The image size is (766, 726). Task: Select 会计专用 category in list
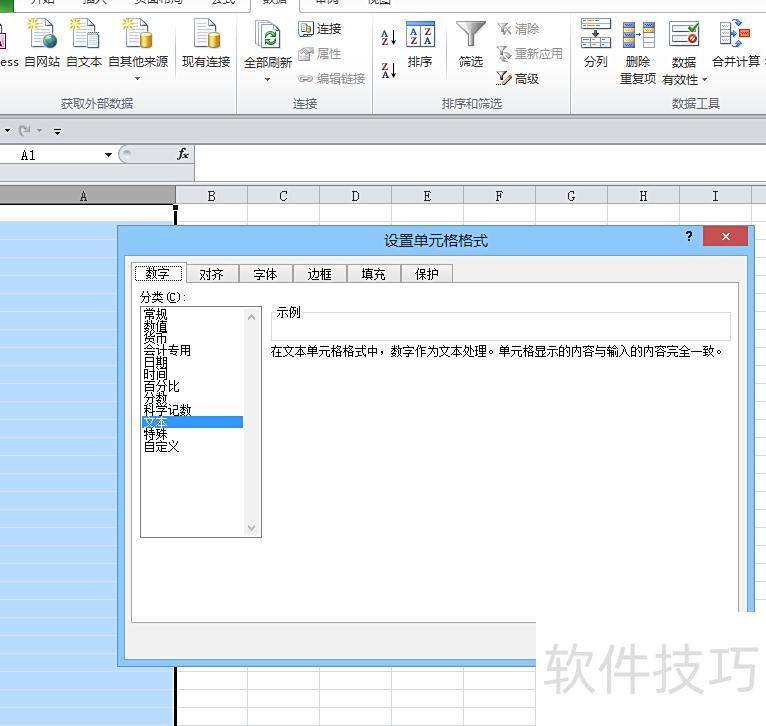(x=192, y=350)
